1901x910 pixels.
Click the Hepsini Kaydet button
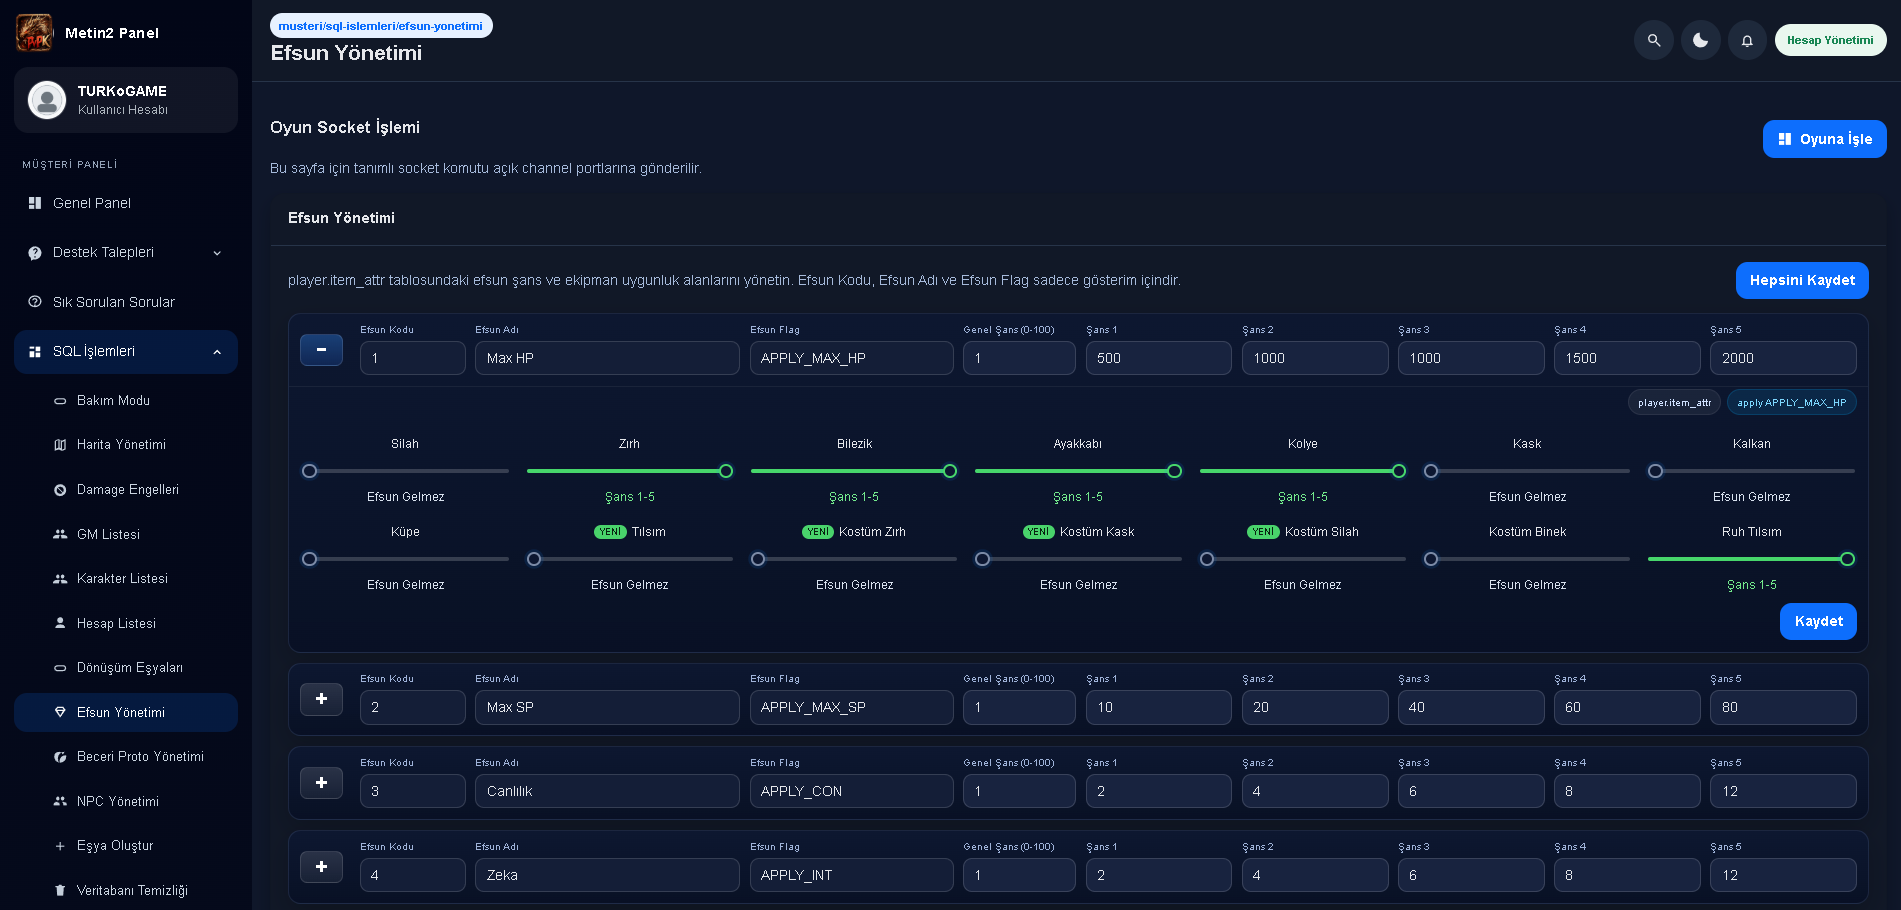tap(1802, 281)
